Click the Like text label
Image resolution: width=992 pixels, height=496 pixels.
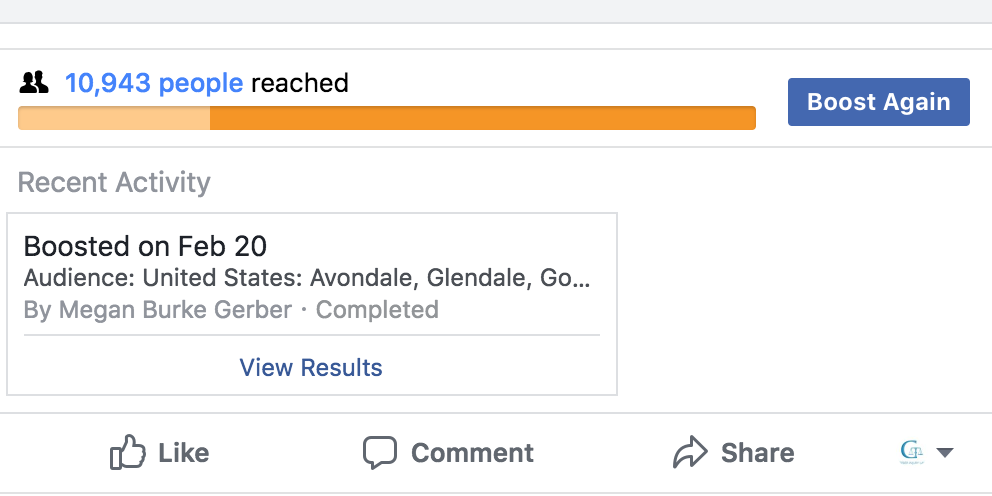click(x=183, y=453)
